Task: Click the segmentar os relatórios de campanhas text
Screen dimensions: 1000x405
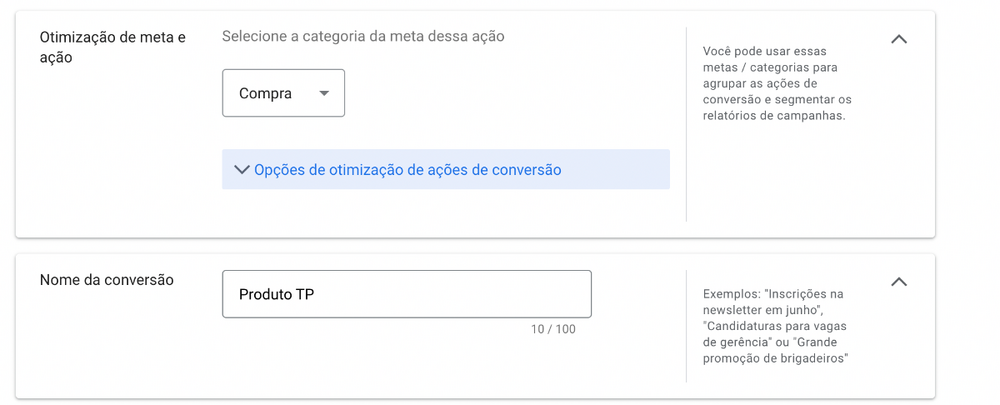Action: point(777,108)
